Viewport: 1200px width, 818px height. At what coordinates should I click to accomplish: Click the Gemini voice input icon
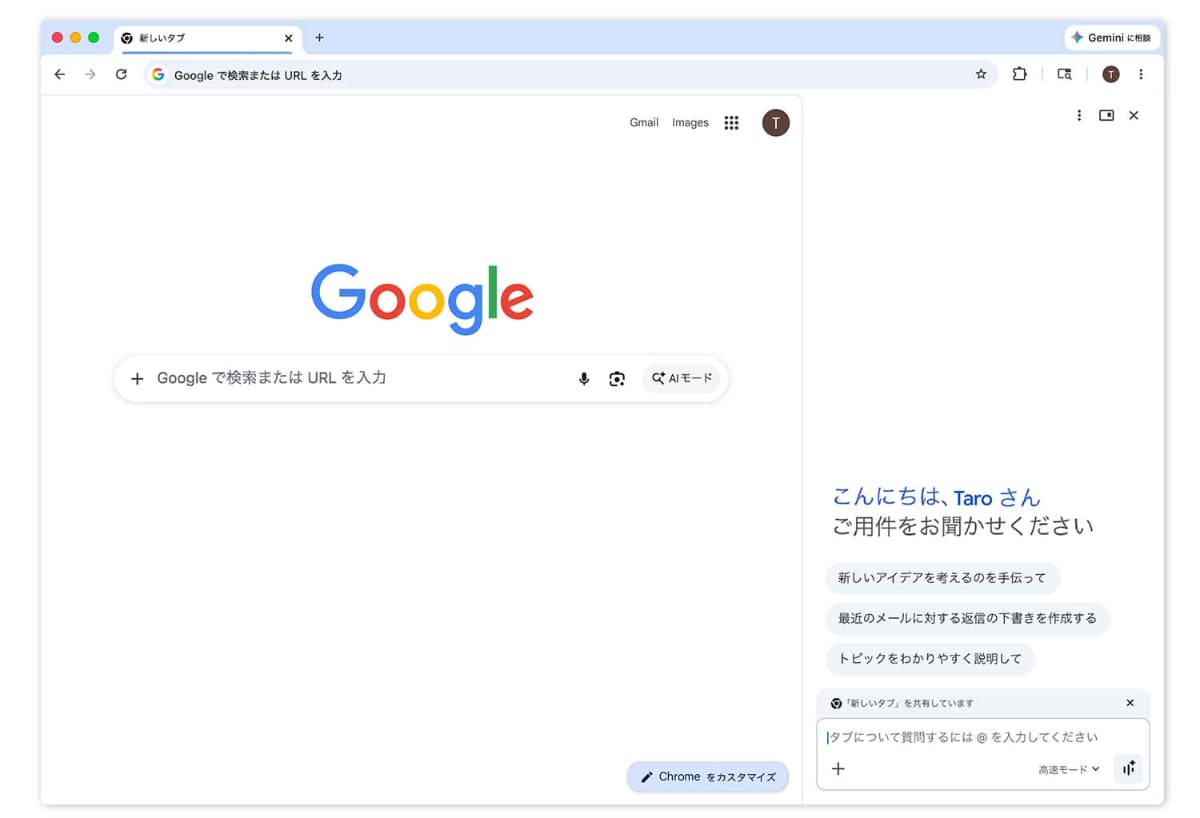click(1129, 769)
